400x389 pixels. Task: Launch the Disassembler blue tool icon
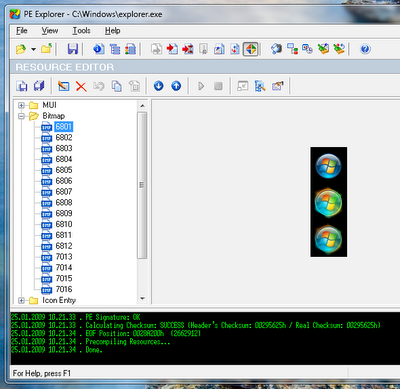coord(276,49)
